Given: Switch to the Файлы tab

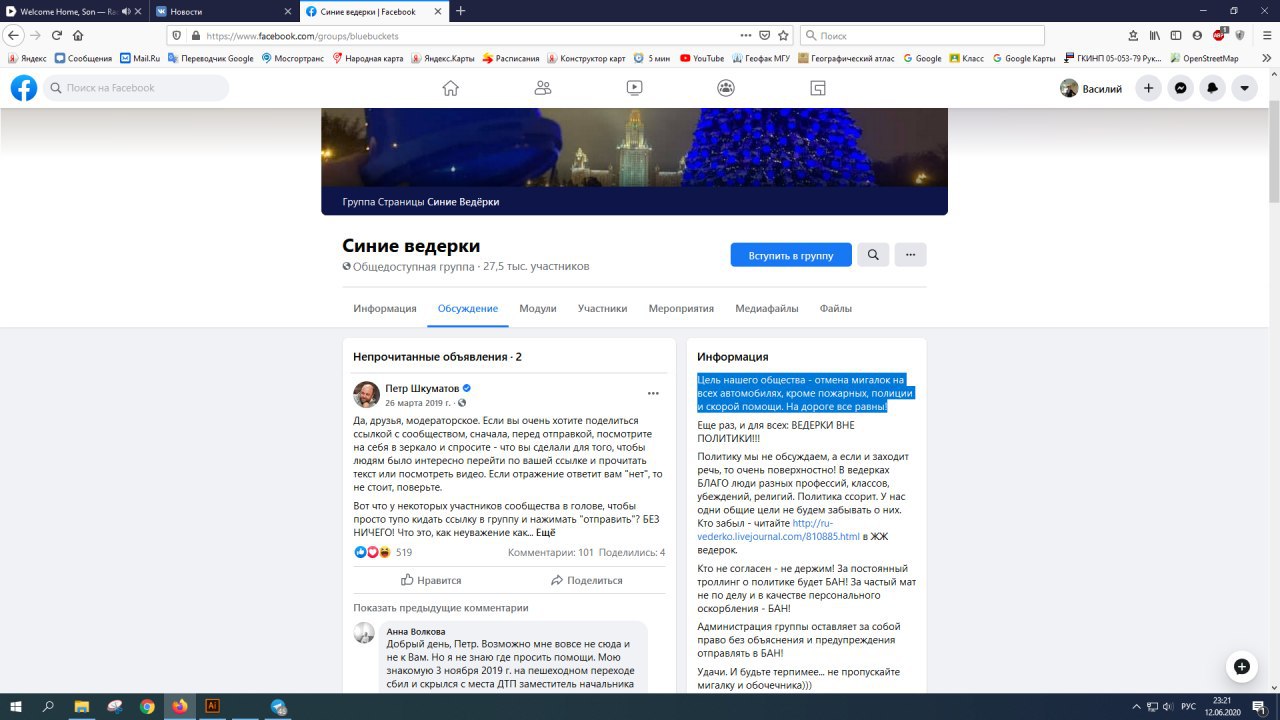Looking at the screenshot, I should tap(836, 308).
